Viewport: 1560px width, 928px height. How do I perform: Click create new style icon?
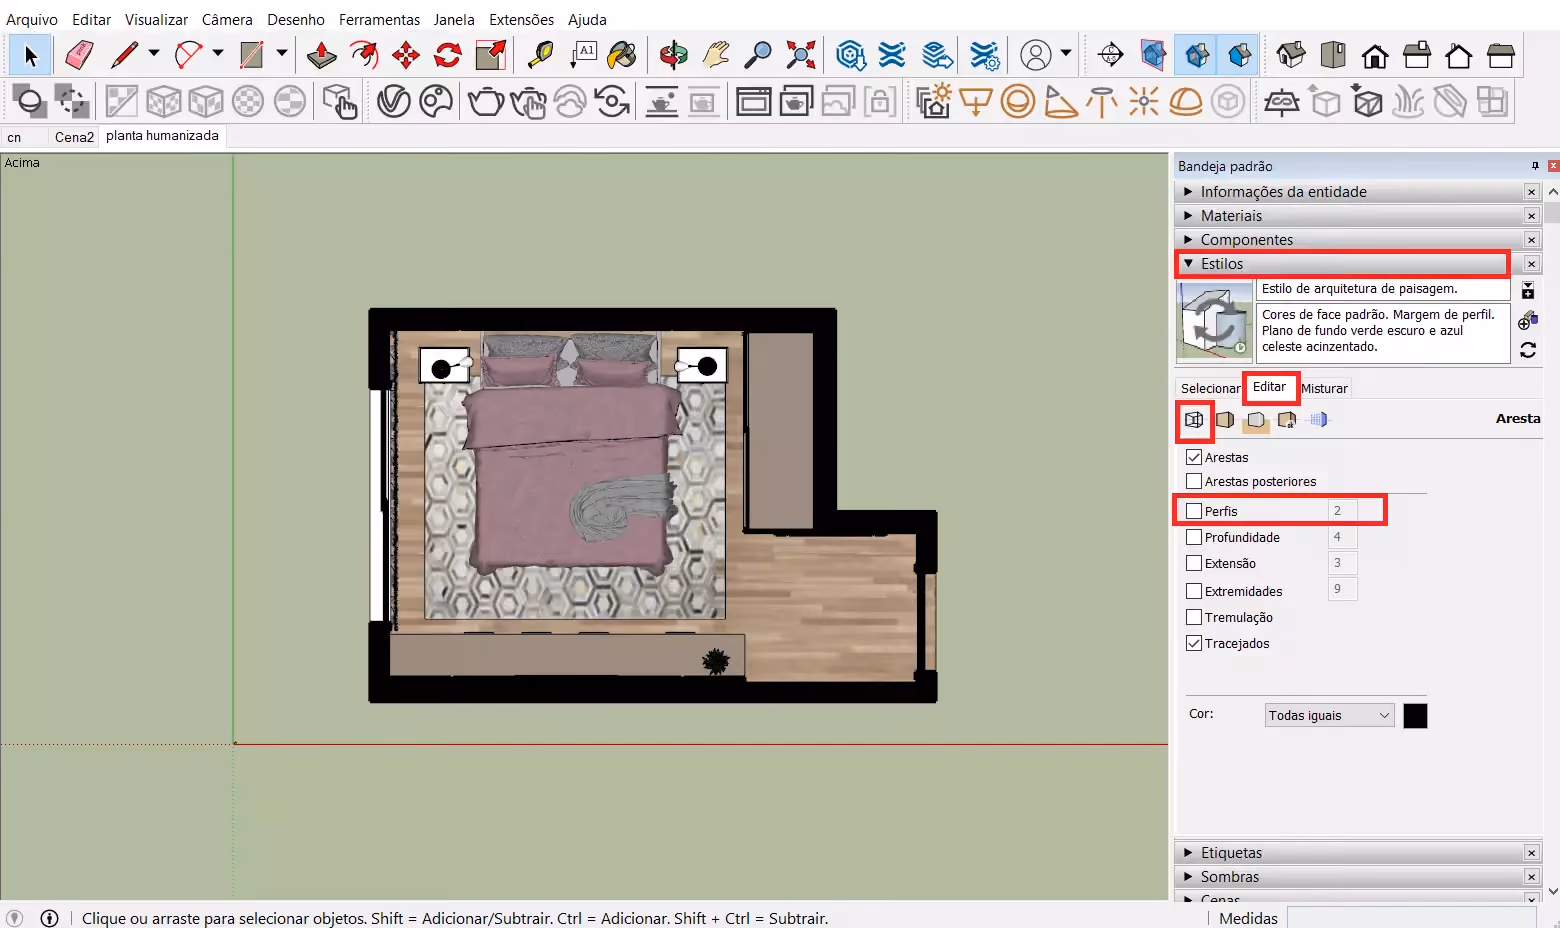(x=1528, y=321)
